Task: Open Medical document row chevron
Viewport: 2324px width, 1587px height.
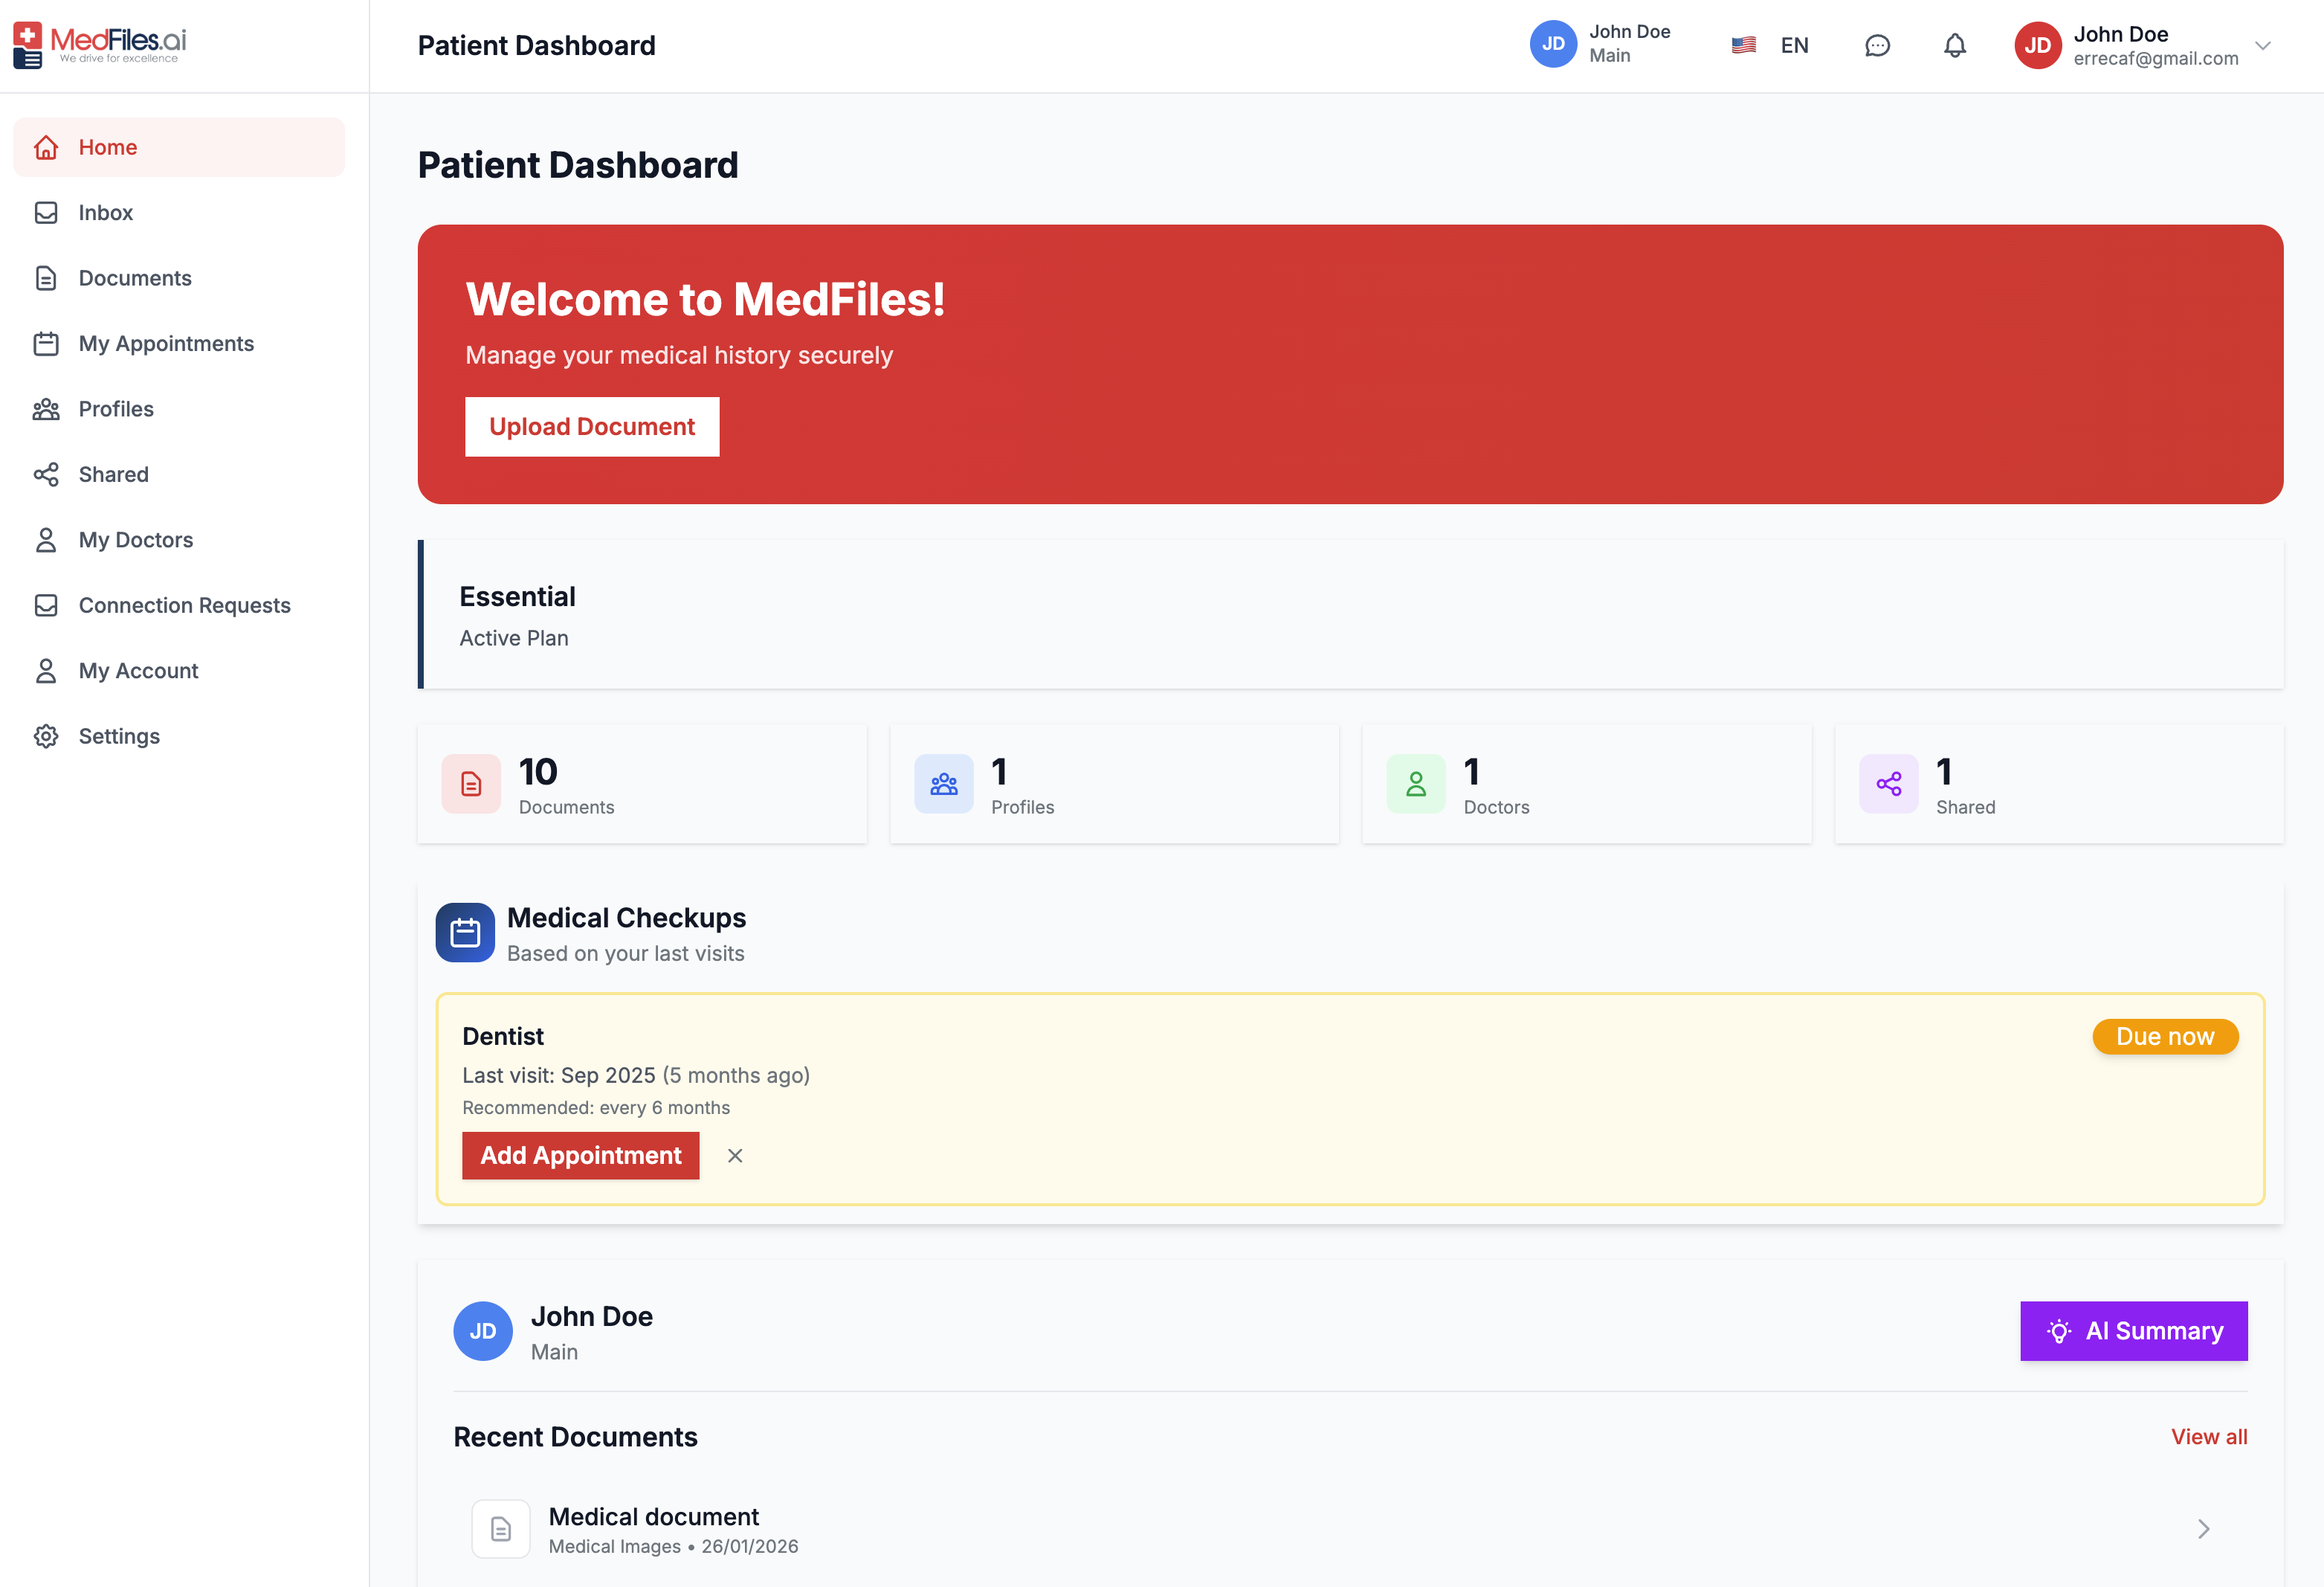Action: click(x=2203, y=1528)
